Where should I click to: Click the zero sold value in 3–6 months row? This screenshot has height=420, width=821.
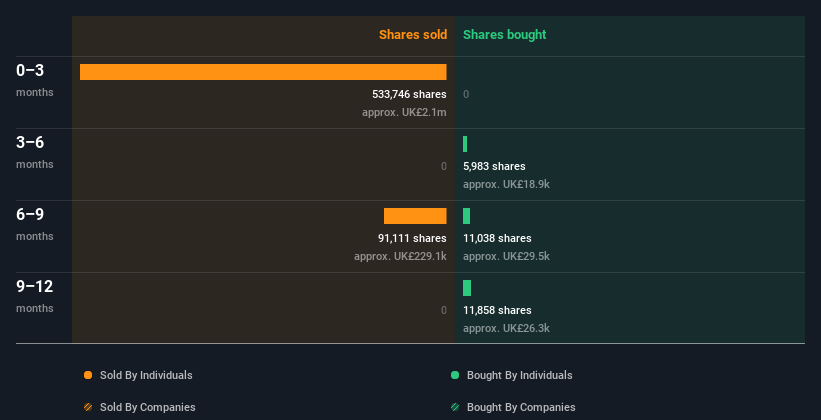[x=444, y=167]
